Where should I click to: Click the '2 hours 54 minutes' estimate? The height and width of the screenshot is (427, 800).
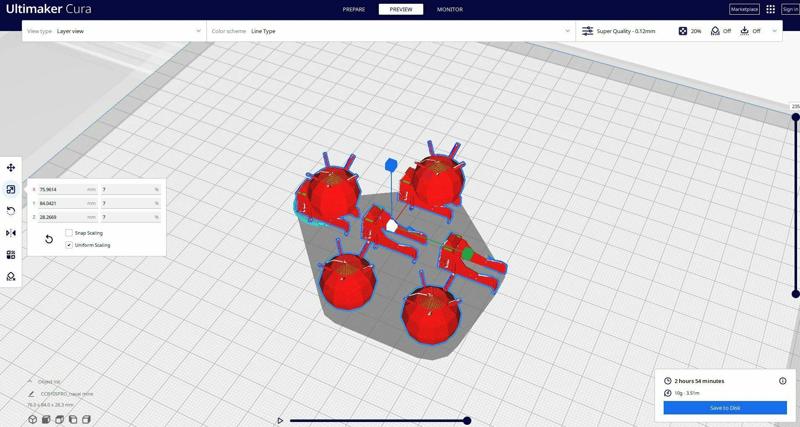(699, 381)
